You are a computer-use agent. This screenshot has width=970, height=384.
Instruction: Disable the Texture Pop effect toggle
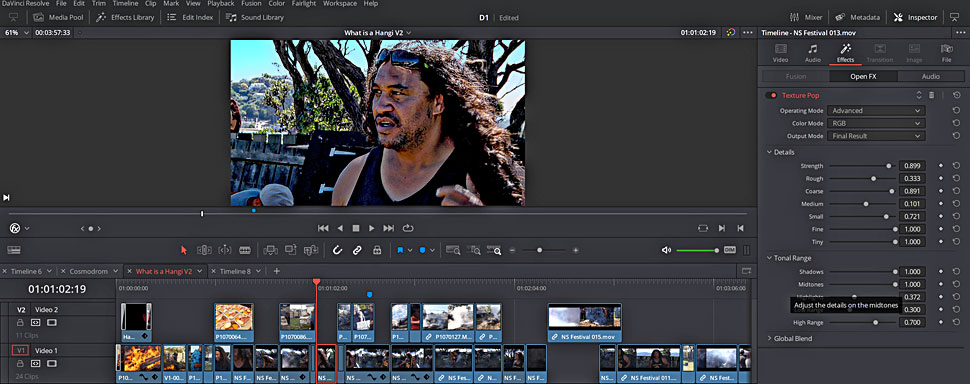(x=771, y=95)
